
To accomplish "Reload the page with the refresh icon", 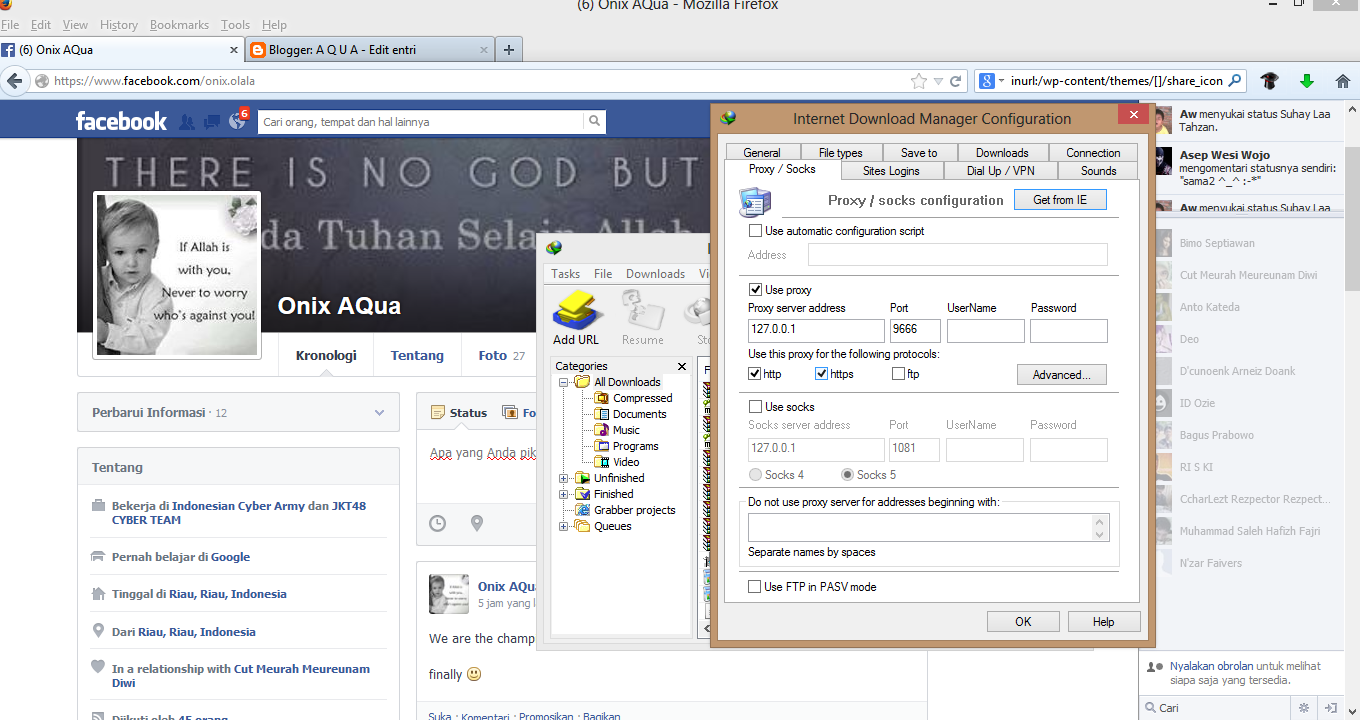I will click(956, 81).
